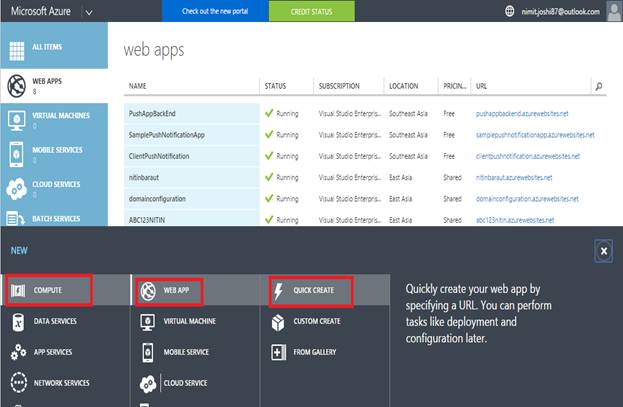623x407 pixels.
Task: Choose Mobile Service option label
Action: (x=186, y=352)
